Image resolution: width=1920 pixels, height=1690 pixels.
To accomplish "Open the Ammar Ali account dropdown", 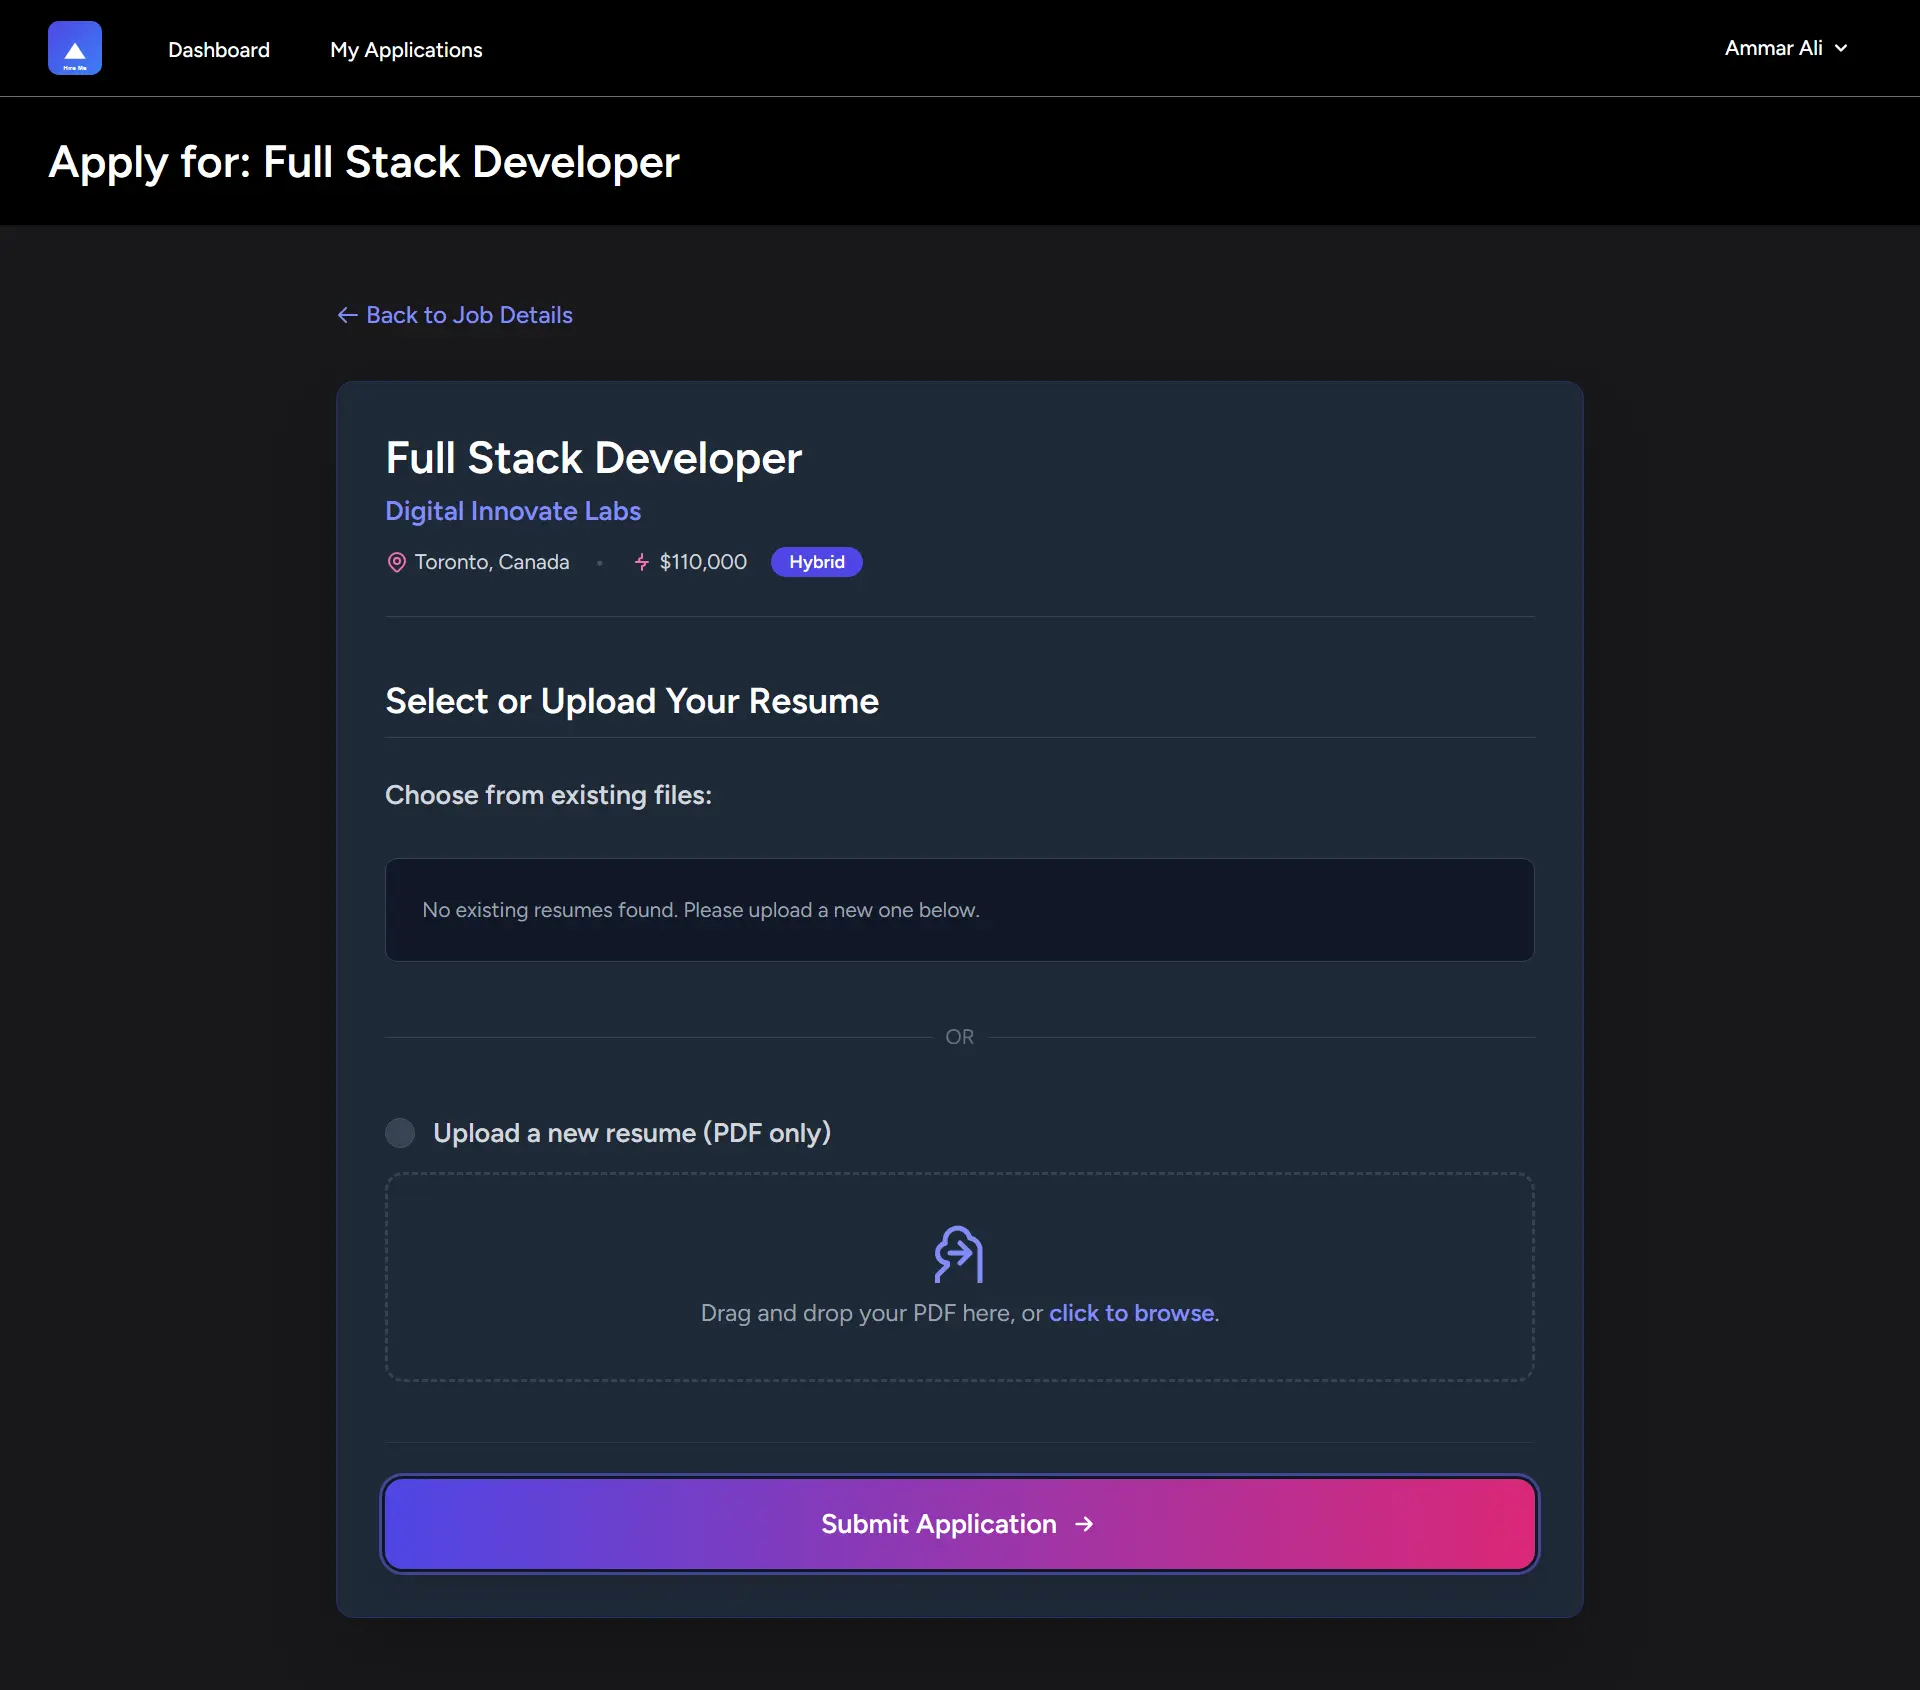I will [1773, 48].
